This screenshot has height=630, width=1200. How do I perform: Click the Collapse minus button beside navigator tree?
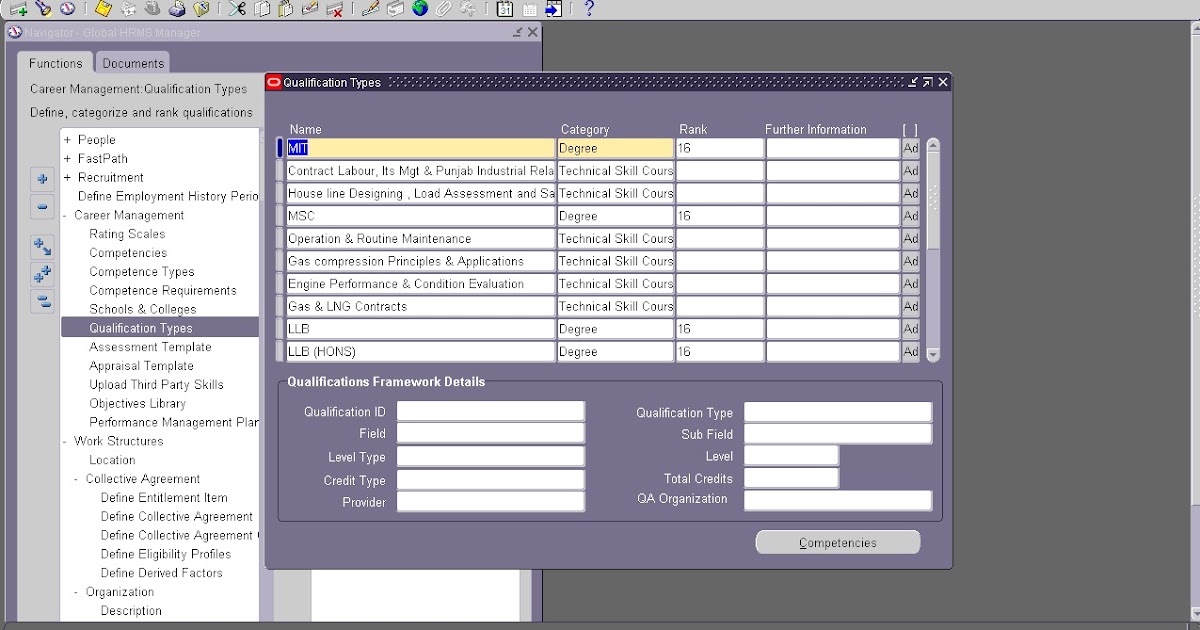(42, 208)
